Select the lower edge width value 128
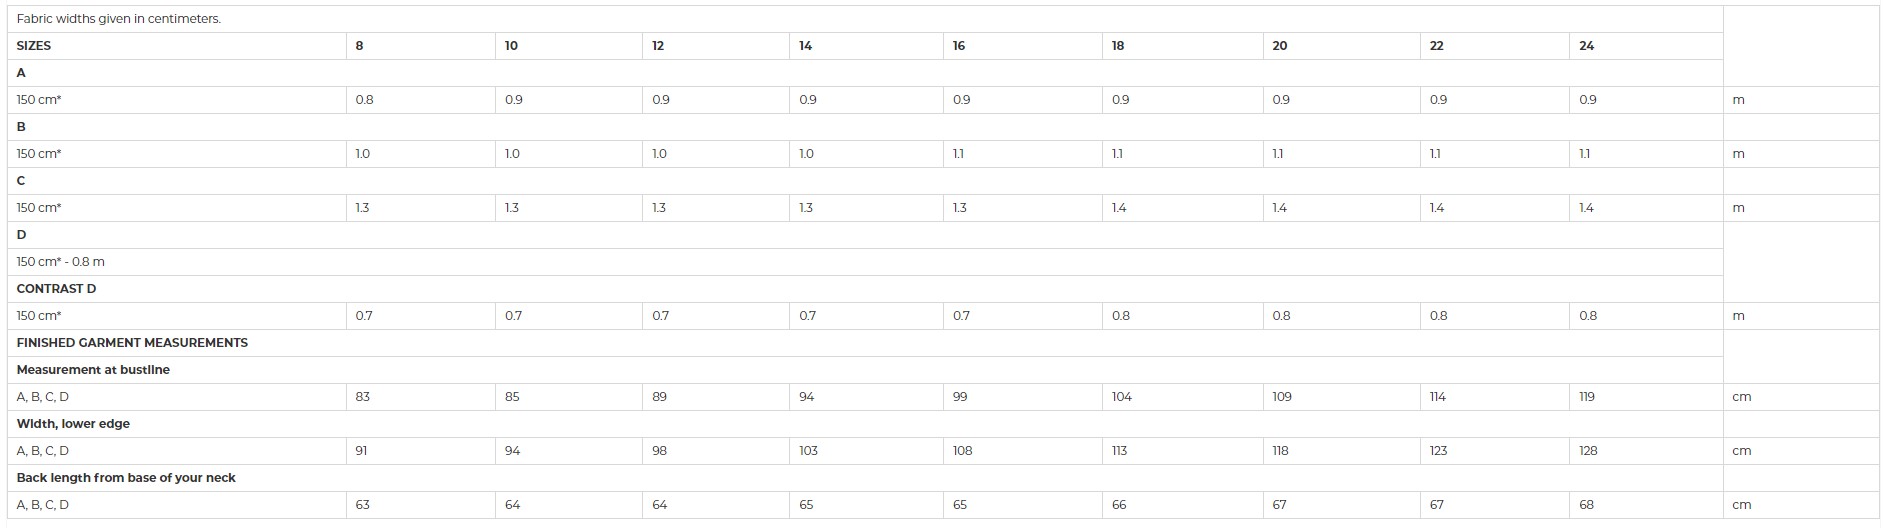 click(x=1588, y=451)
